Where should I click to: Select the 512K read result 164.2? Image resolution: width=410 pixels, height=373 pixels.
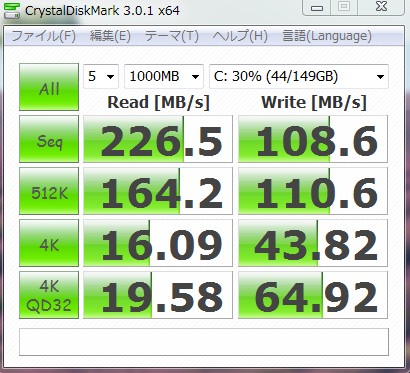158,191
